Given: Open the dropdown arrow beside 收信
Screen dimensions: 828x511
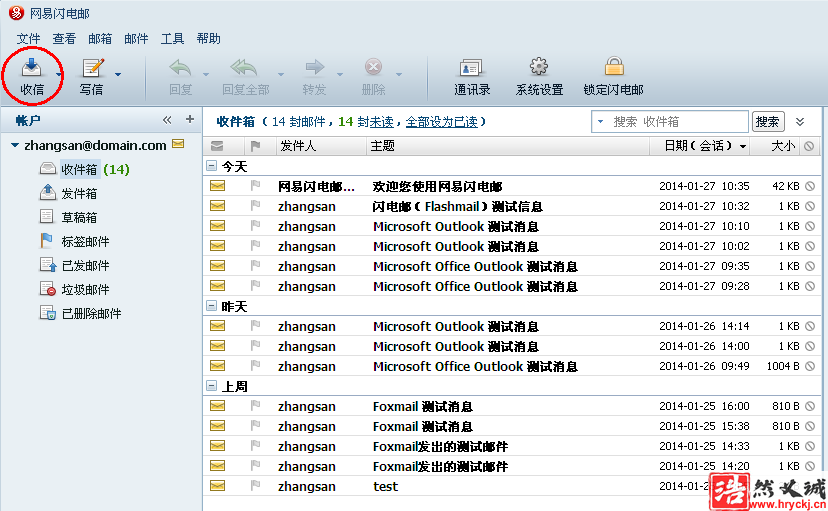Looking at the screenshot, I should click(x=58, y=74).
